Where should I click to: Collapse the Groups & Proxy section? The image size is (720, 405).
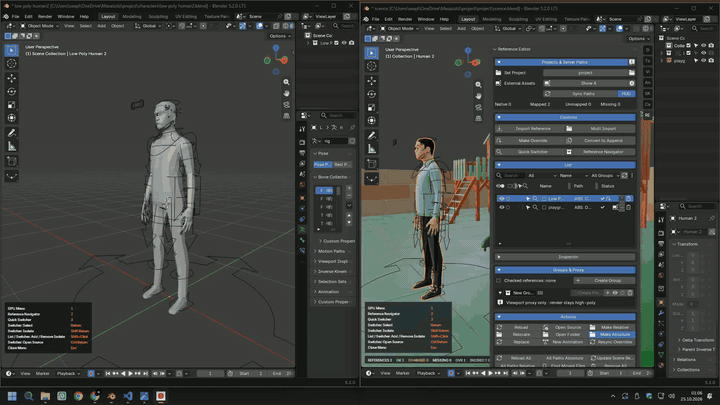(565, 270)
